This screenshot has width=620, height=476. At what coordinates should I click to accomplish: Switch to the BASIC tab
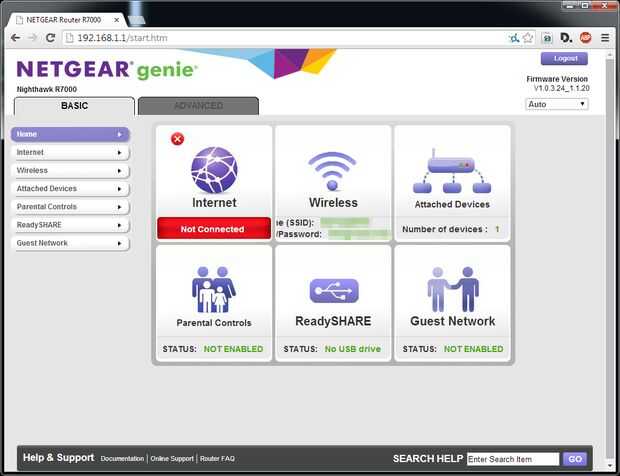74,106
